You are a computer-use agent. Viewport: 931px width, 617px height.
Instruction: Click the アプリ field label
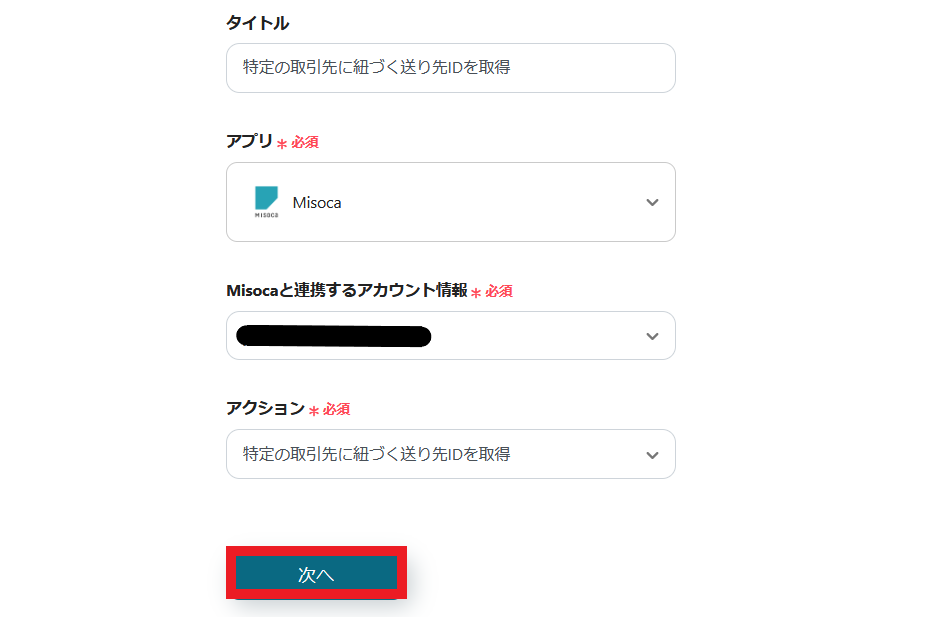(x=249, y=141)
